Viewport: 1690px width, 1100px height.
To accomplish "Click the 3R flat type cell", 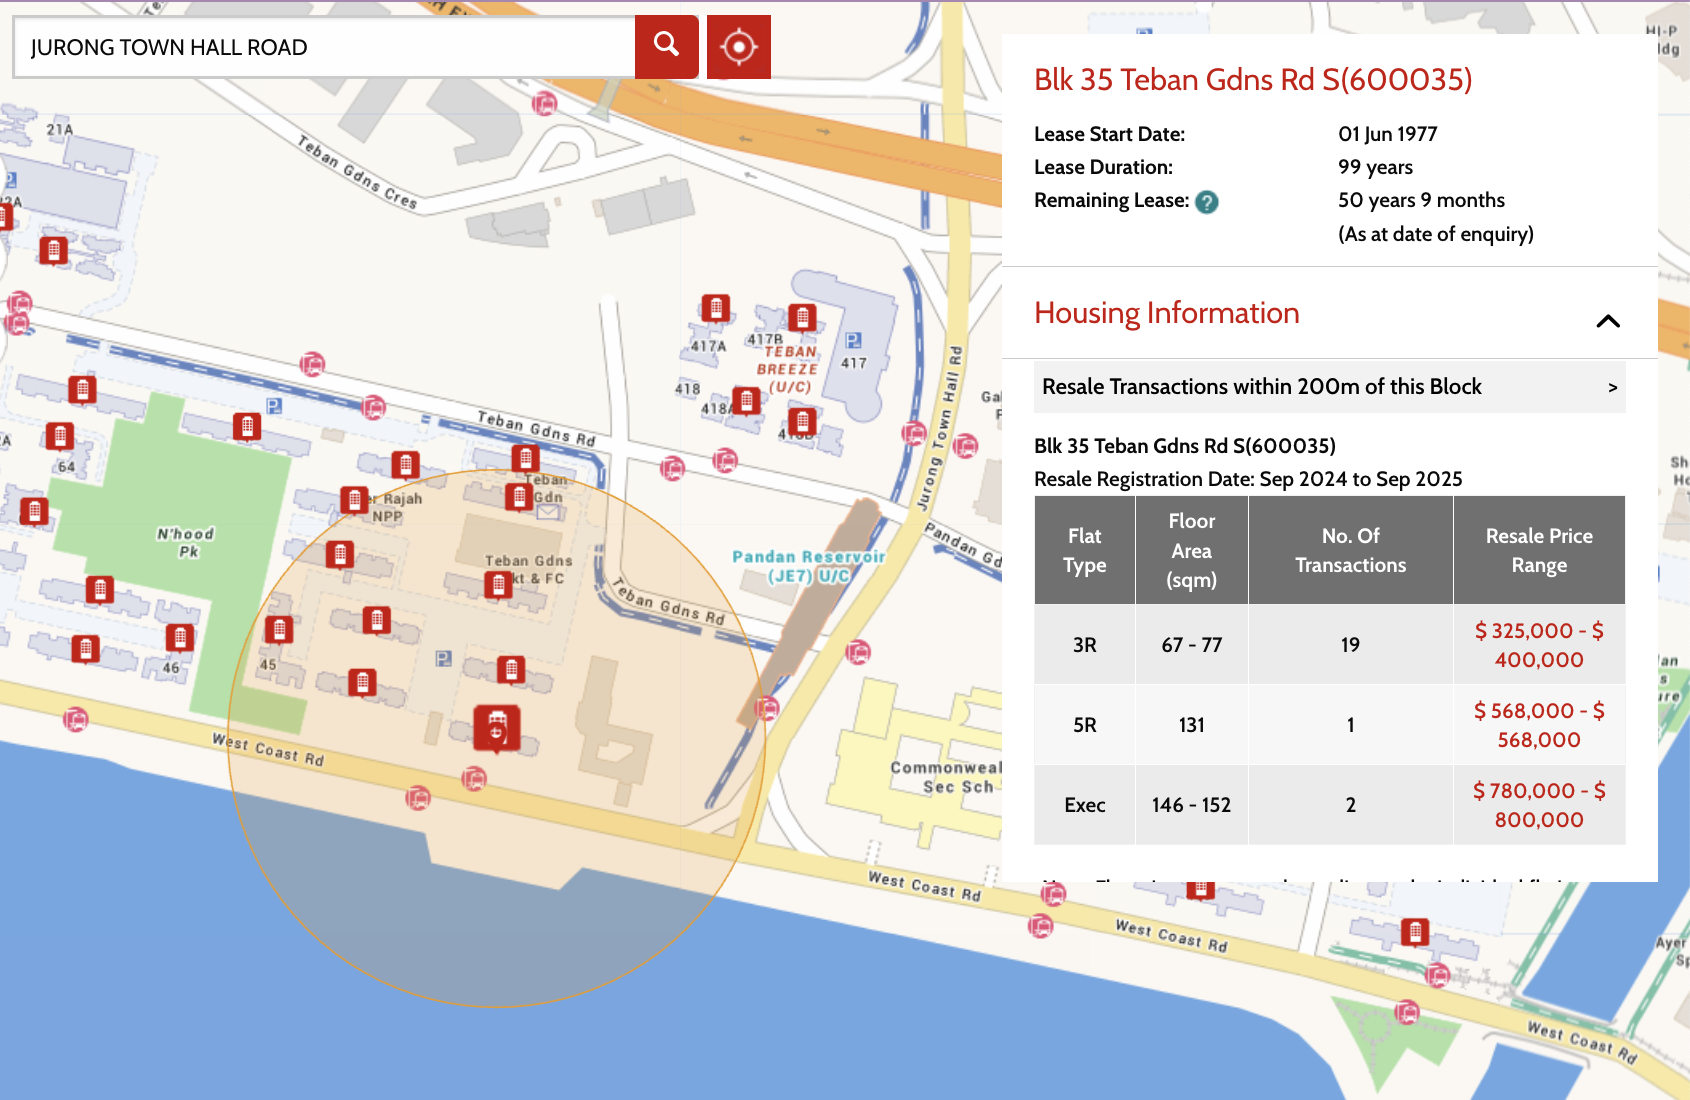I will [1084, 645].
